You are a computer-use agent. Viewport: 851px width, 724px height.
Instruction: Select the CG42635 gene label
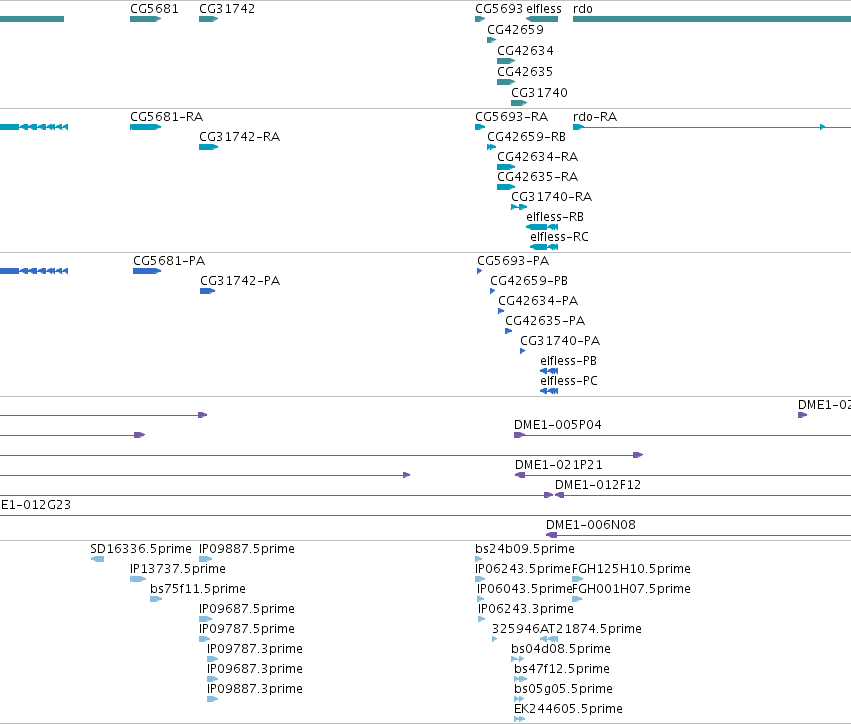[525, 72]
